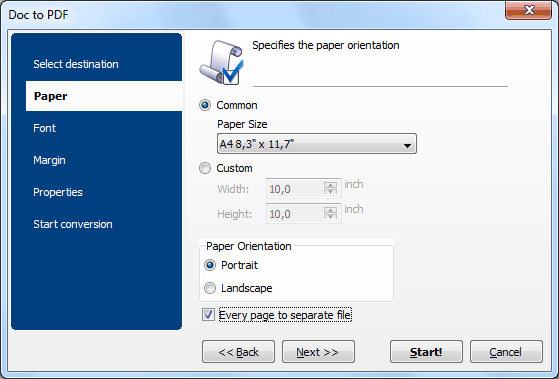Start the conversion with Start! button
This screenshot has width=559, height=379.
pyautogui.click(x=426, y=352)
